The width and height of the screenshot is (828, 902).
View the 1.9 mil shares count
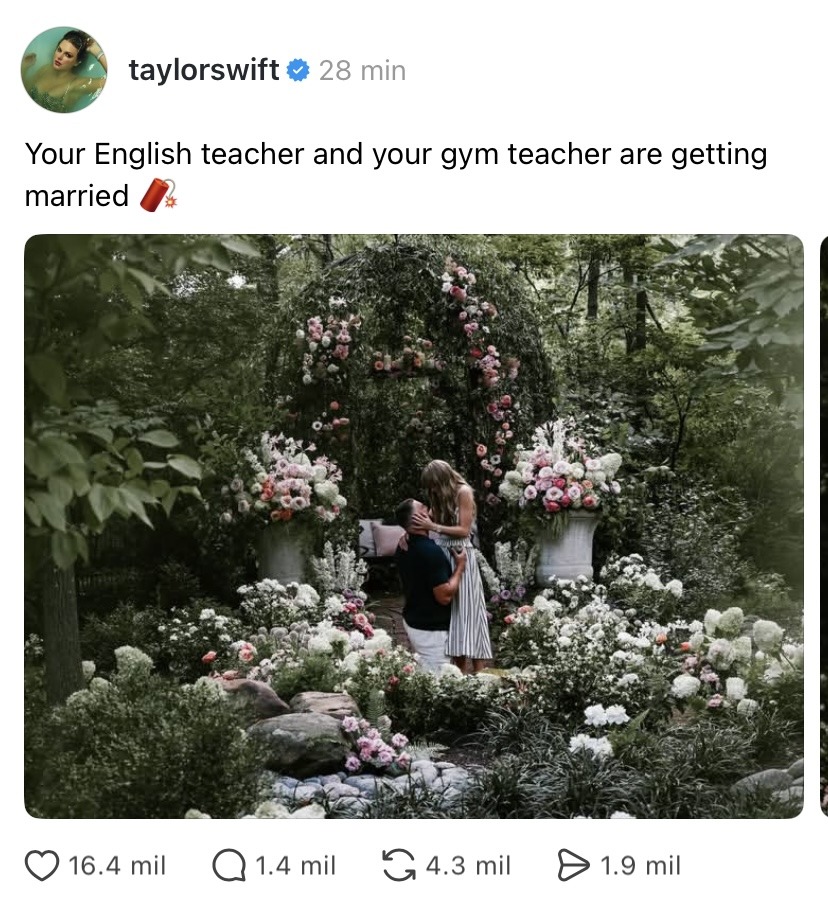640,866
